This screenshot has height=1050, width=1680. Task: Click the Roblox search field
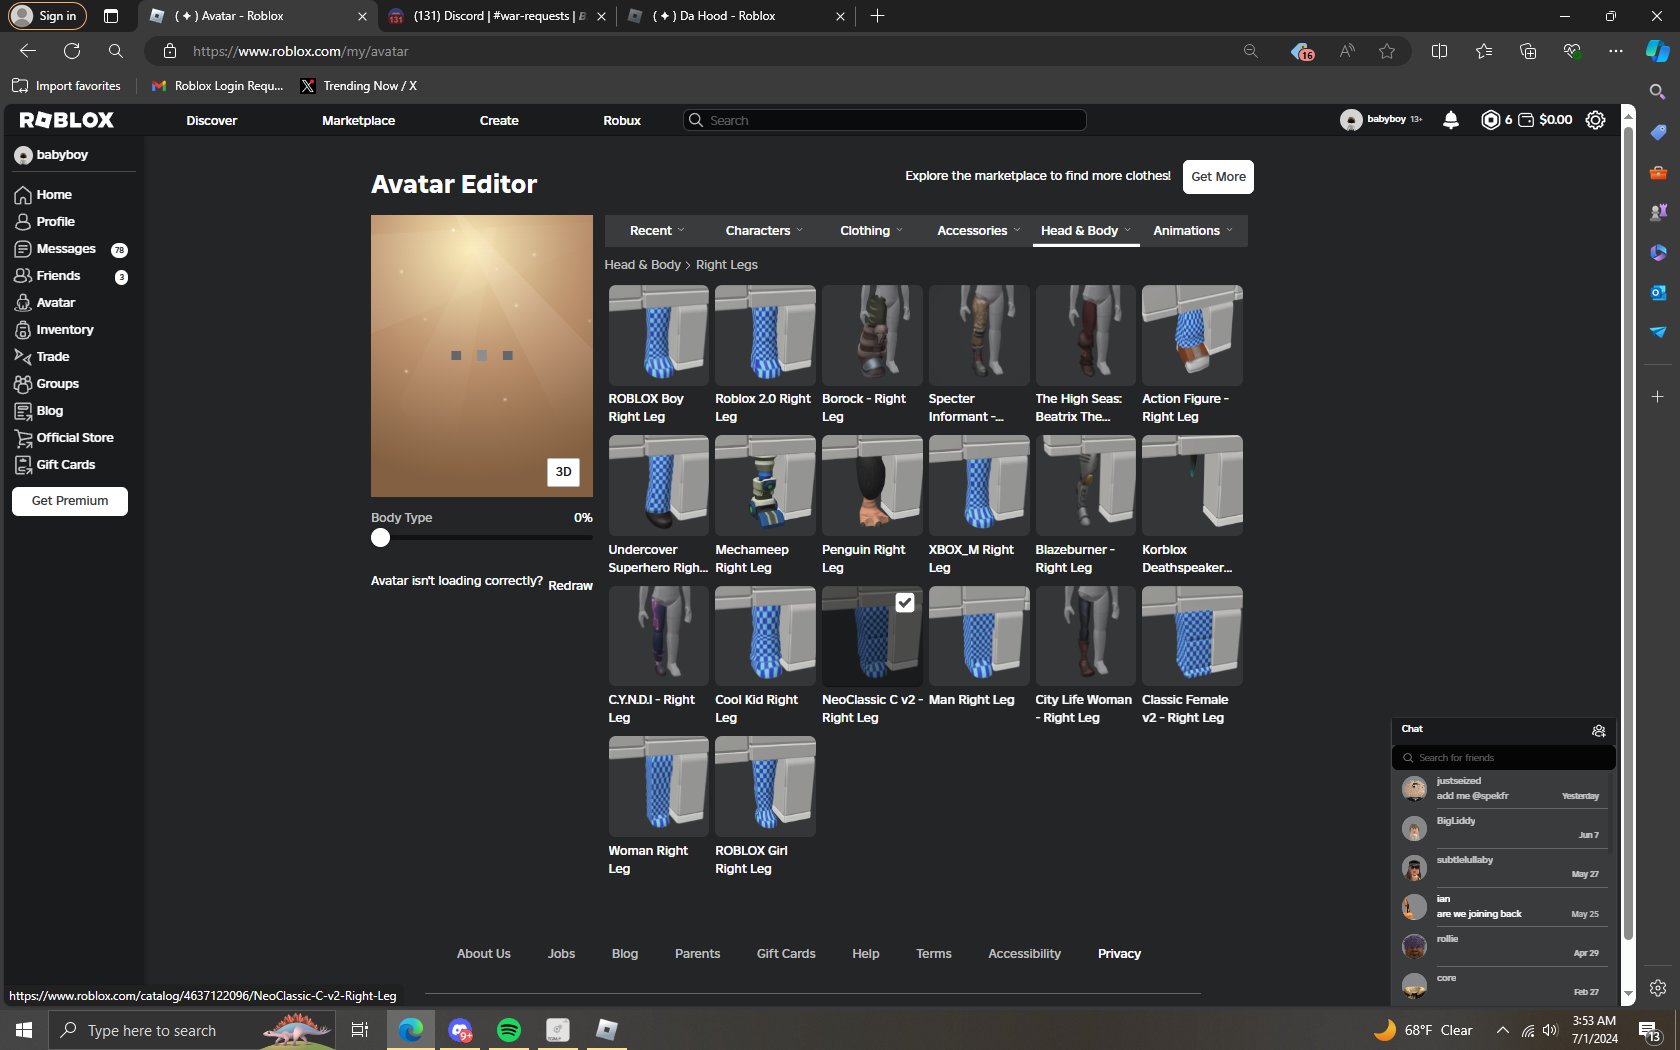[x=885, y=120]
